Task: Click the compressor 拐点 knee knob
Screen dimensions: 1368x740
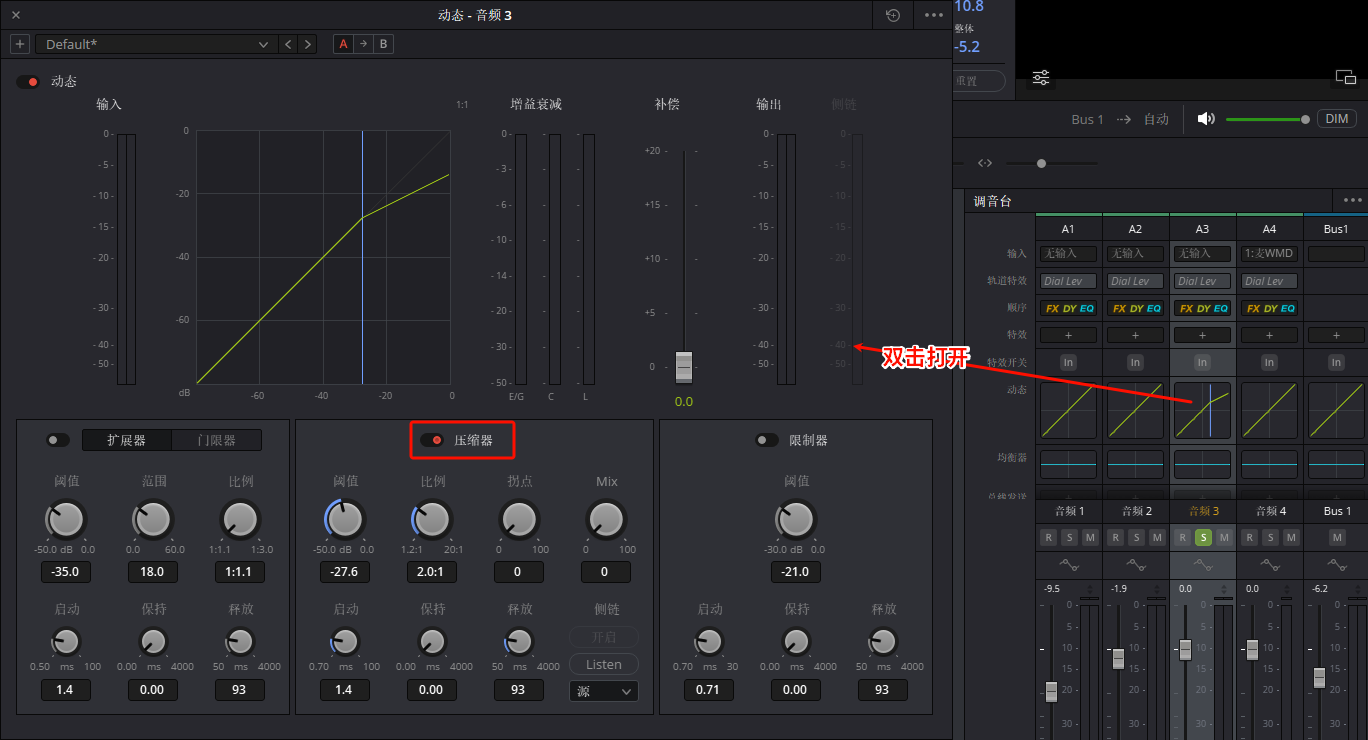Action: click(519, 520)
